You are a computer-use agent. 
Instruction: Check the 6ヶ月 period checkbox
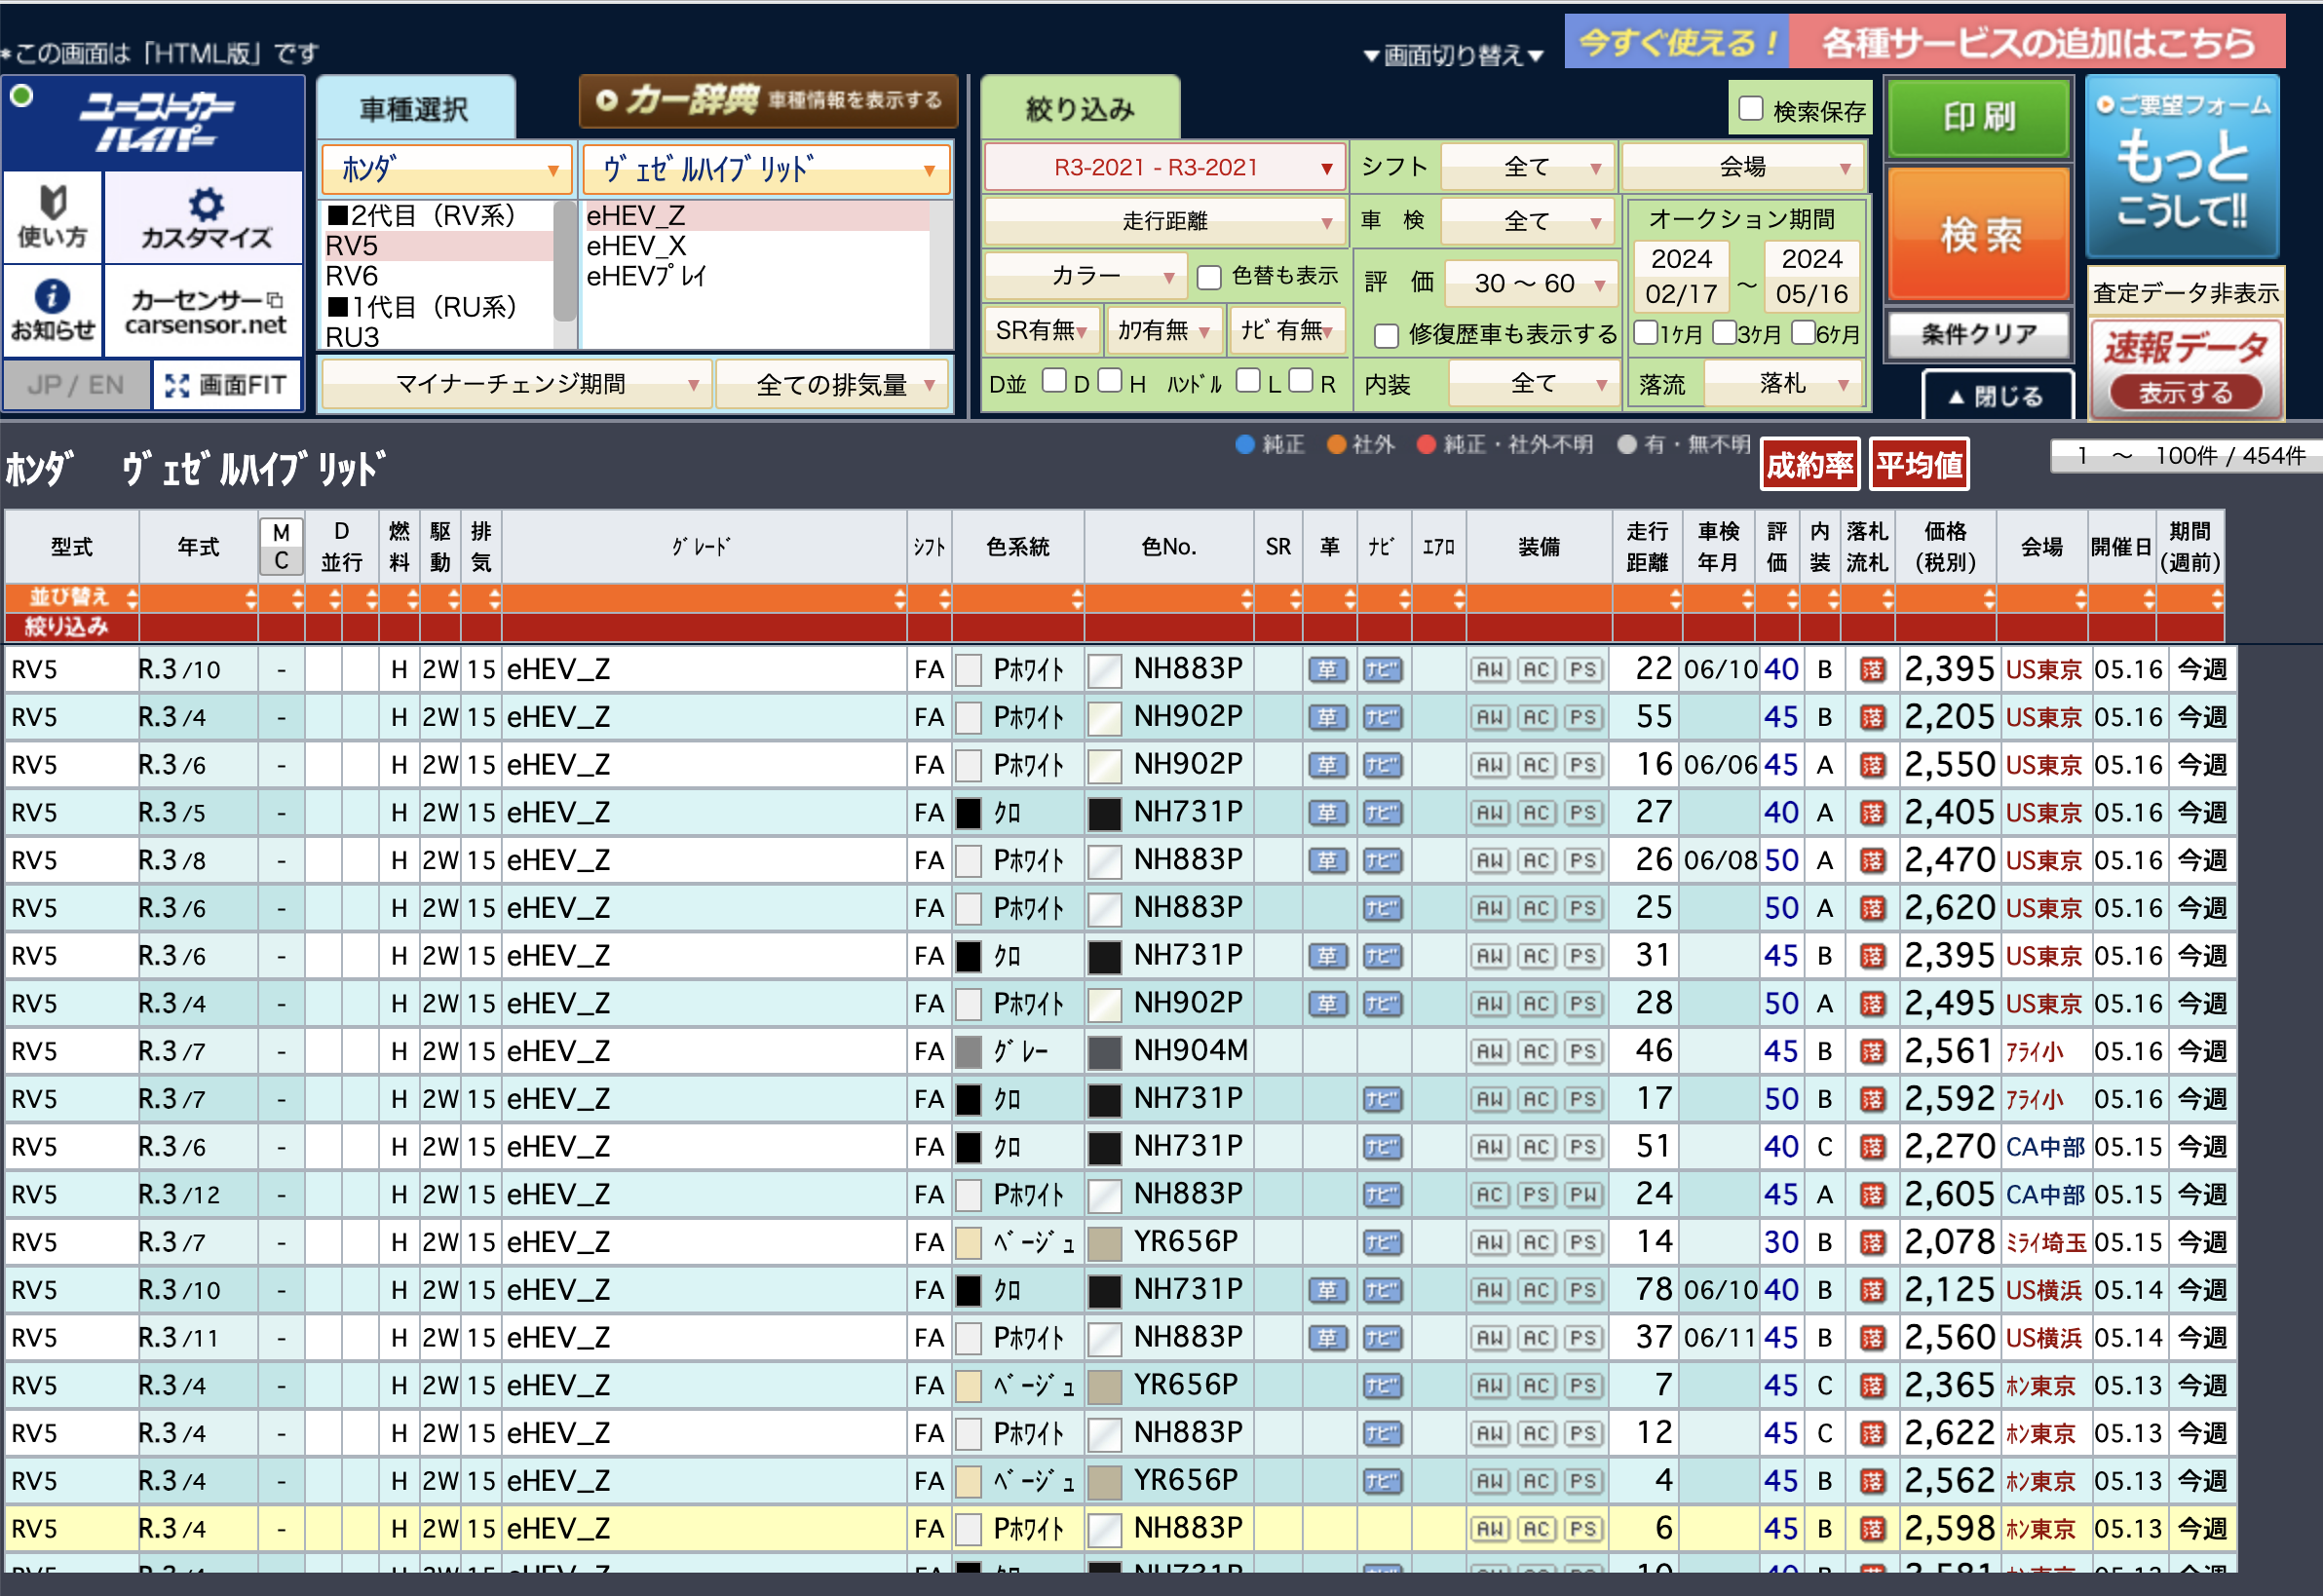point(1802,332)
